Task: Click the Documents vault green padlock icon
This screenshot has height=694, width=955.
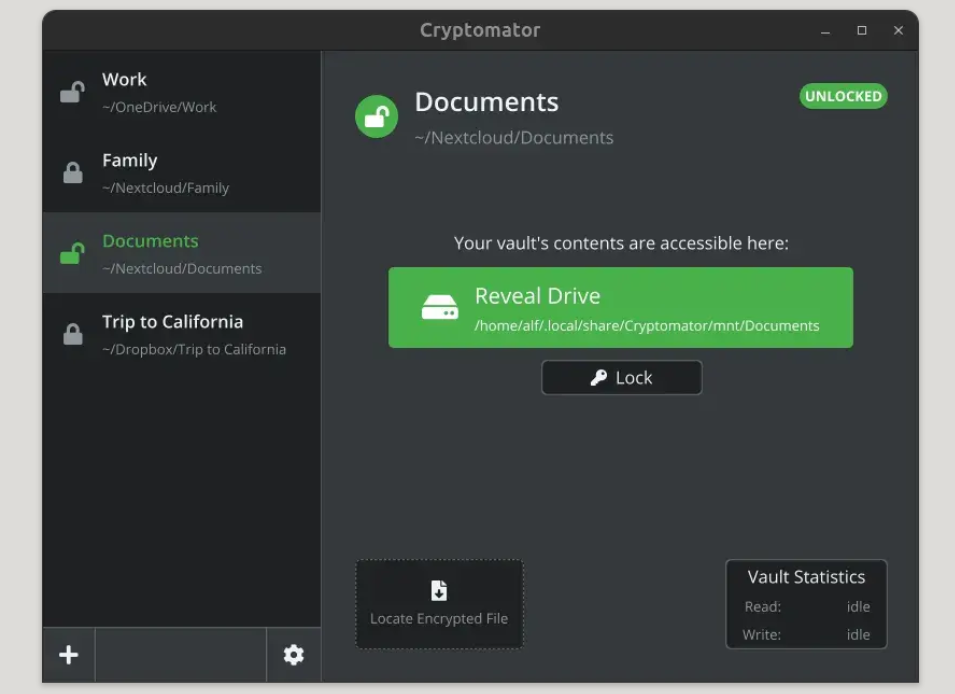Action: 72,253
